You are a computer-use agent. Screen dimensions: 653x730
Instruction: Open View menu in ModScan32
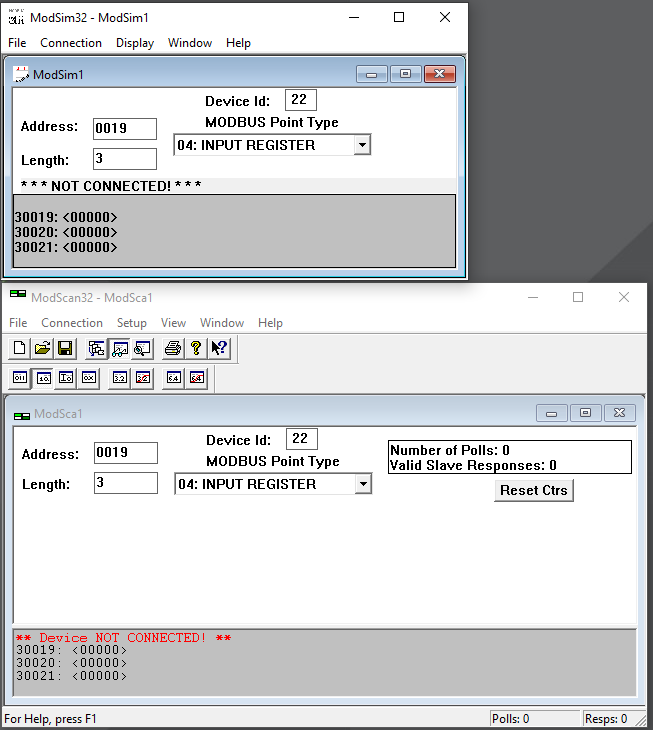tap(173, 323)
